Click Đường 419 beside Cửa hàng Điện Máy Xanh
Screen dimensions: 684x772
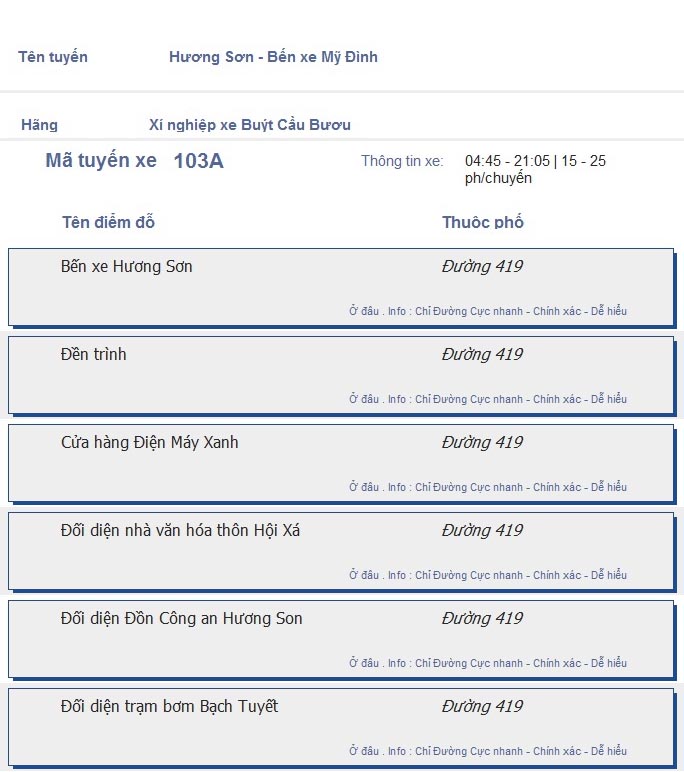tap(482, 442)
